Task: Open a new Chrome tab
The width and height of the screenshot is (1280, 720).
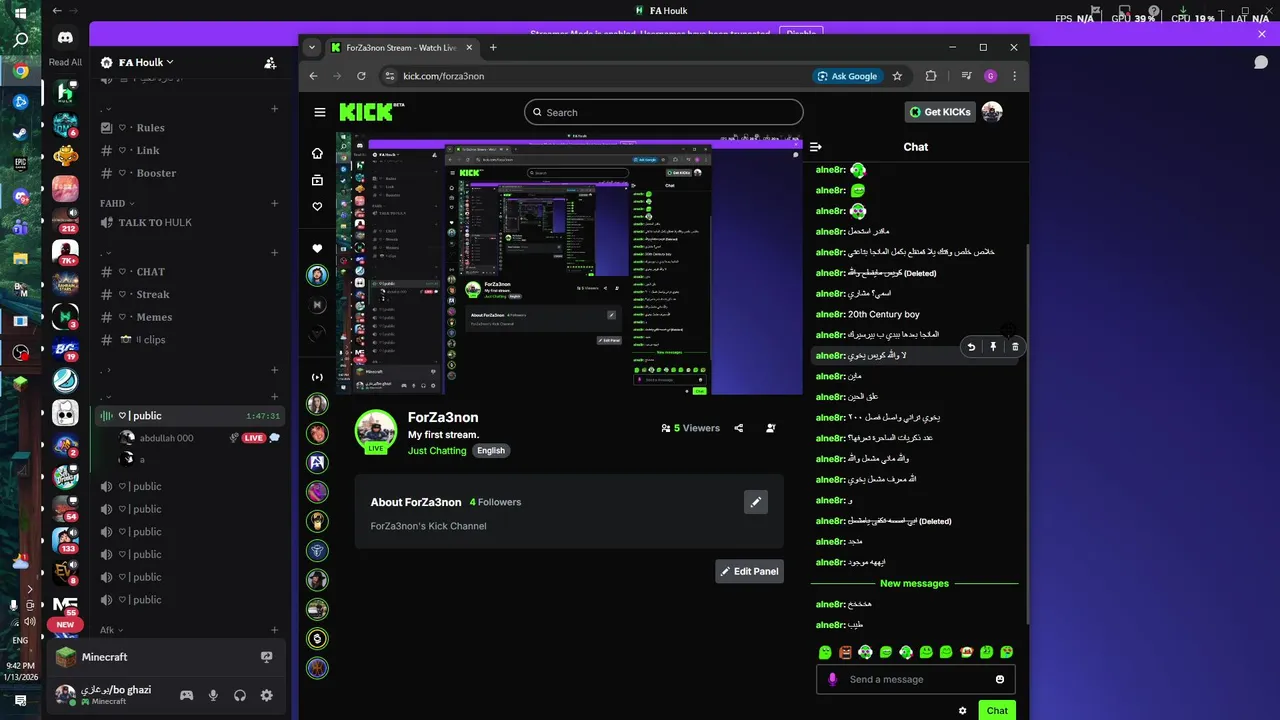Action: click(493, 47)
